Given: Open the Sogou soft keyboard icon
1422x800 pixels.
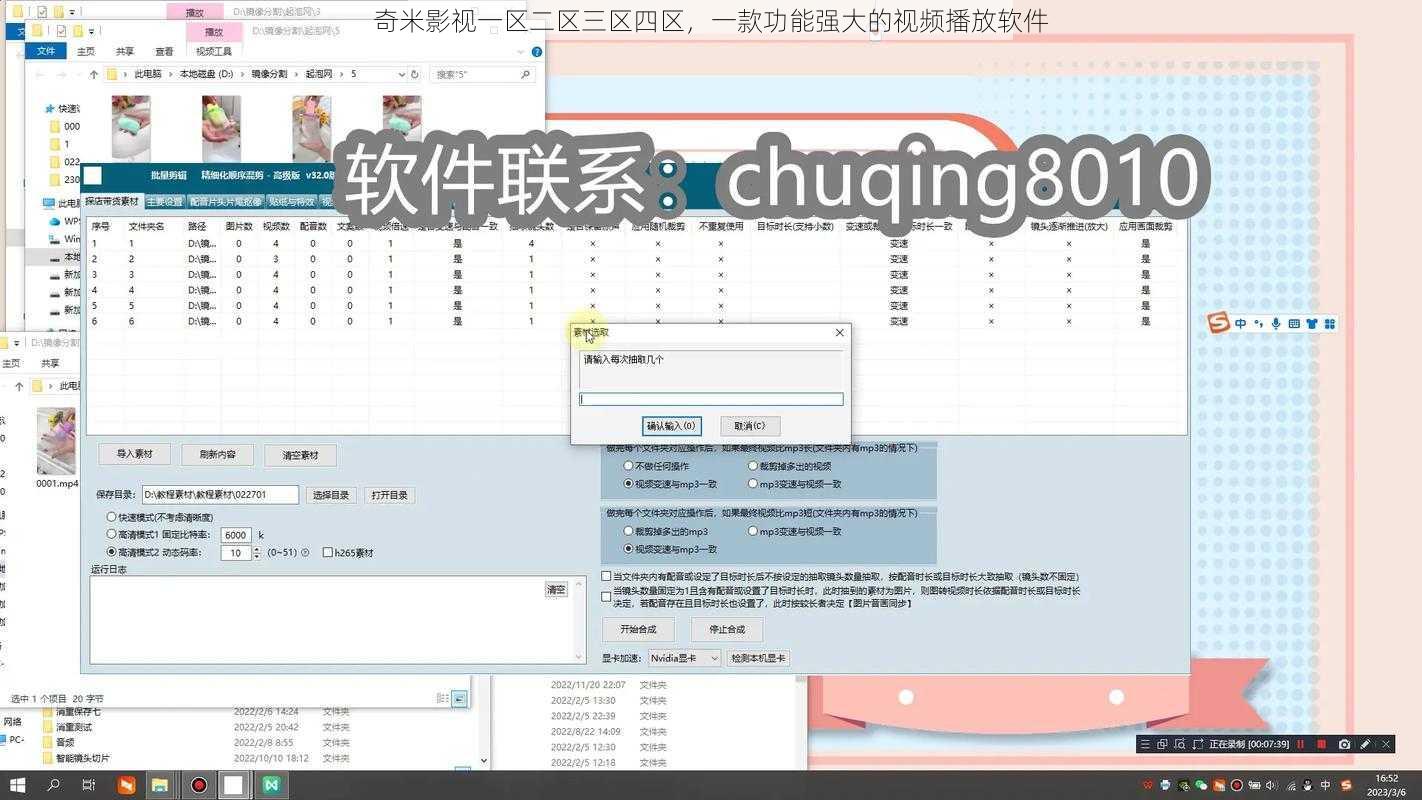Looking at the screenshot, I should pyautogui.click(x=1293, y=324).
